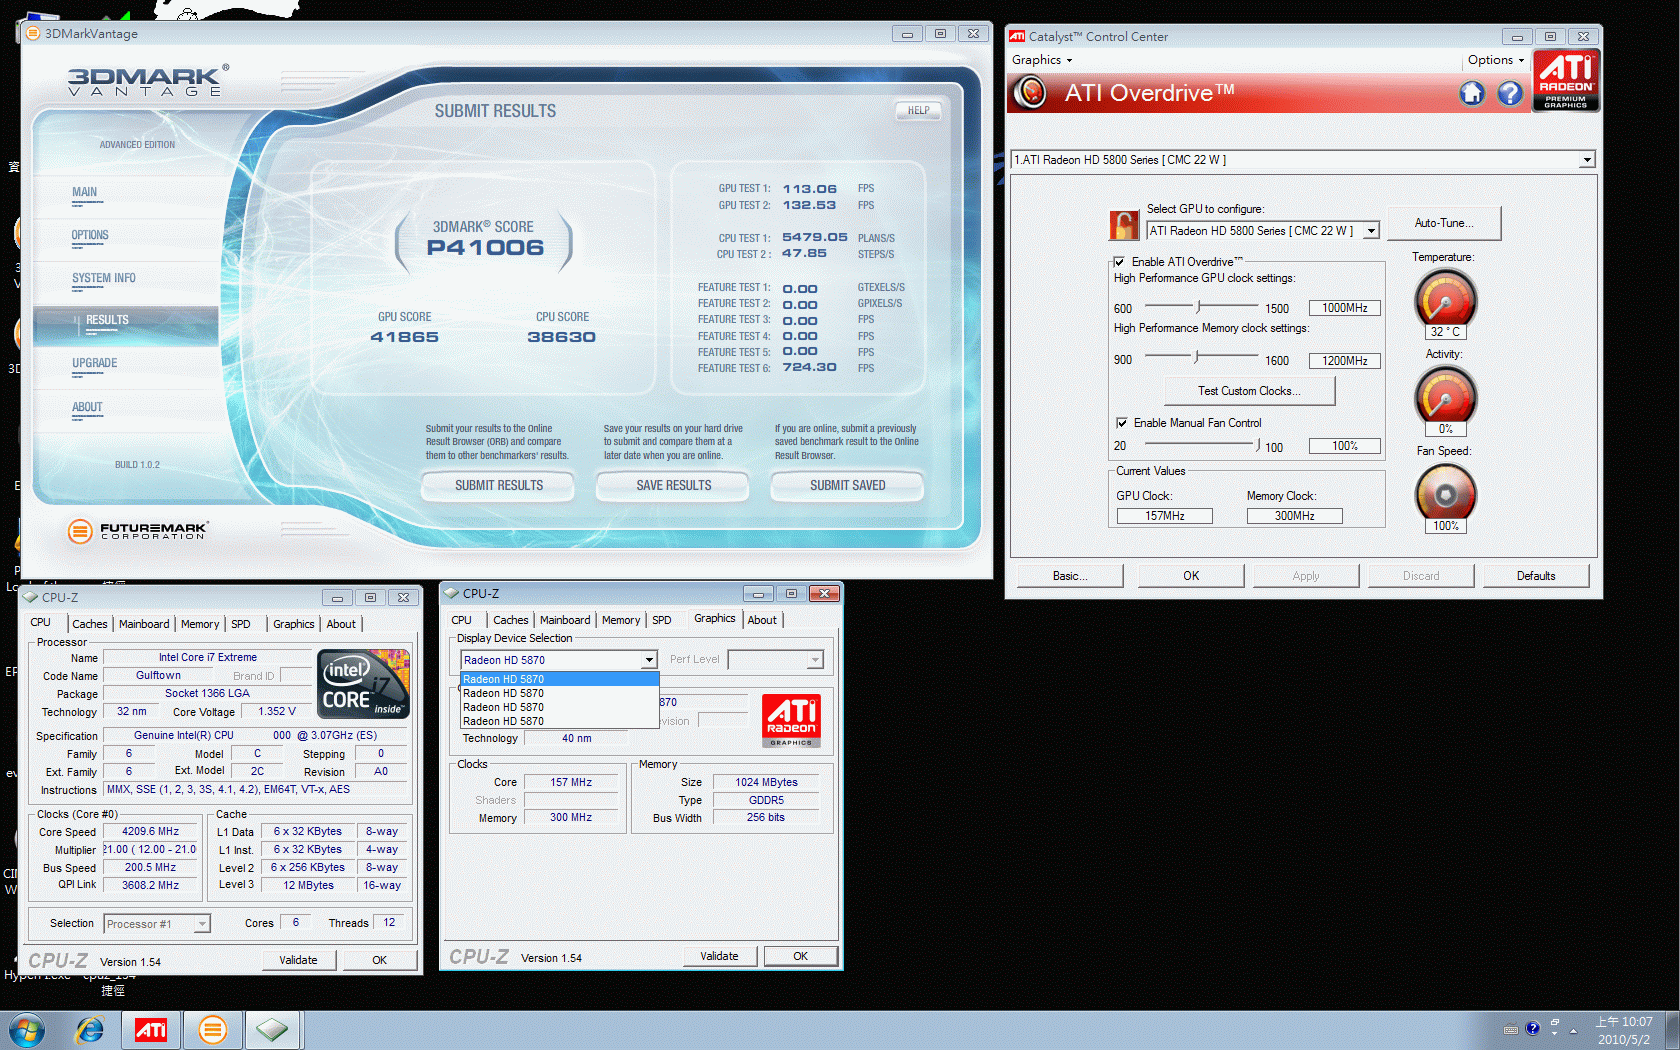Image resolution: width=1680 pixels, height=1050 pixels.
Task: Click Test Custom Clocks button
Action: (x=1249, y=391)
